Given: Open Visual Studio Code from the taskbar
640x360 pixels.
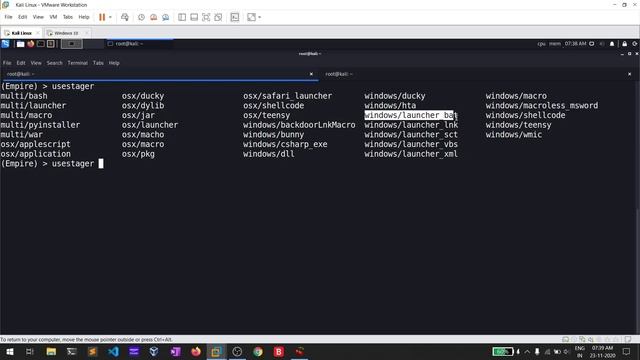Looking at the screenshot, I should tap(113, 351).
